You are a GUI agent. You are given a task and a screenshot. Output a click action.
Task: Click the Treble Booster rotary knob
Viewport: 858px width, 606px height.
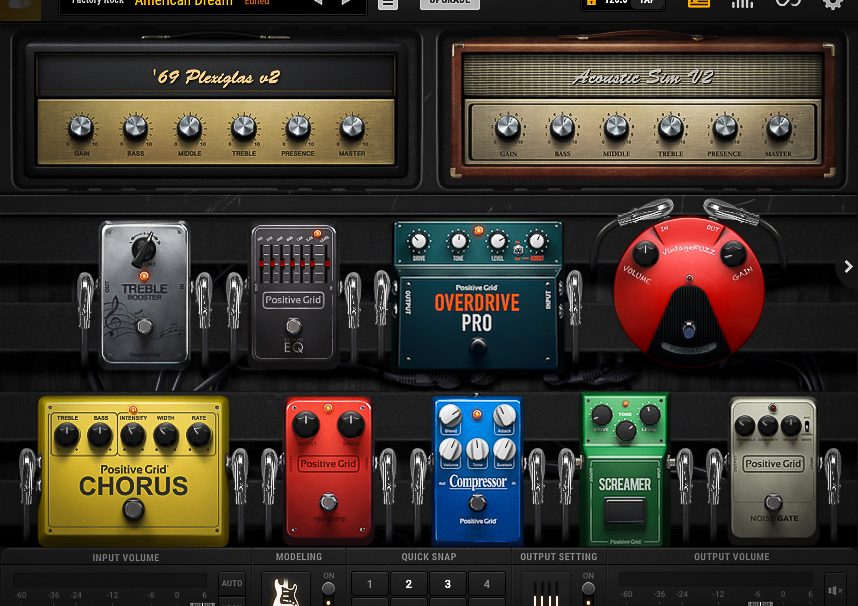click(x=144, y=250)
